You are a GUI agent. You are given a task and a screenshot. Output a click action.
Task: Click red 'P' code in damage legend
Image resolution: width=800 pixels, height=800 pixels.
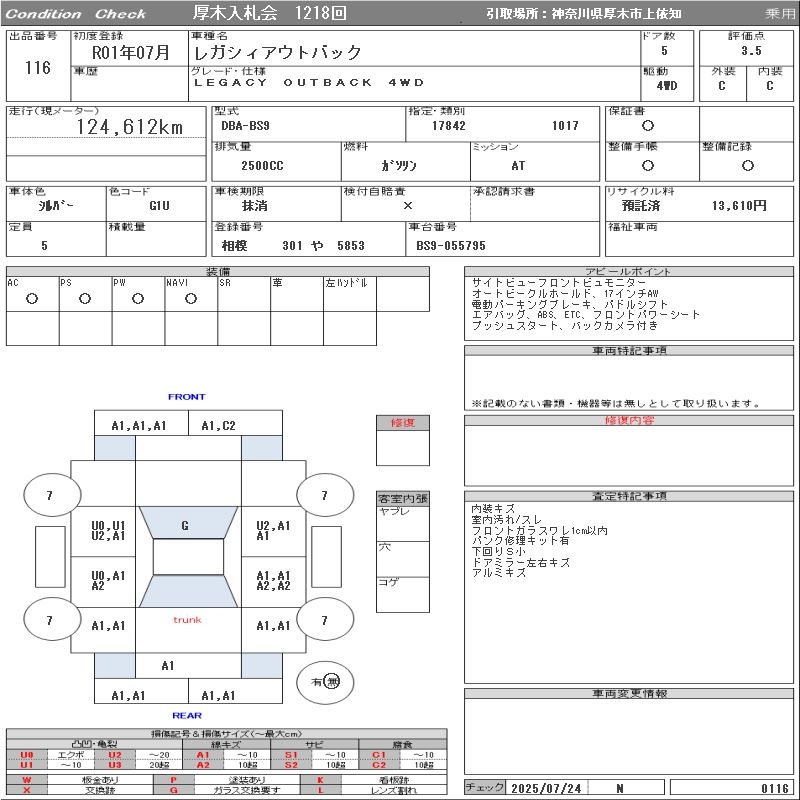[x=173, y=780]
